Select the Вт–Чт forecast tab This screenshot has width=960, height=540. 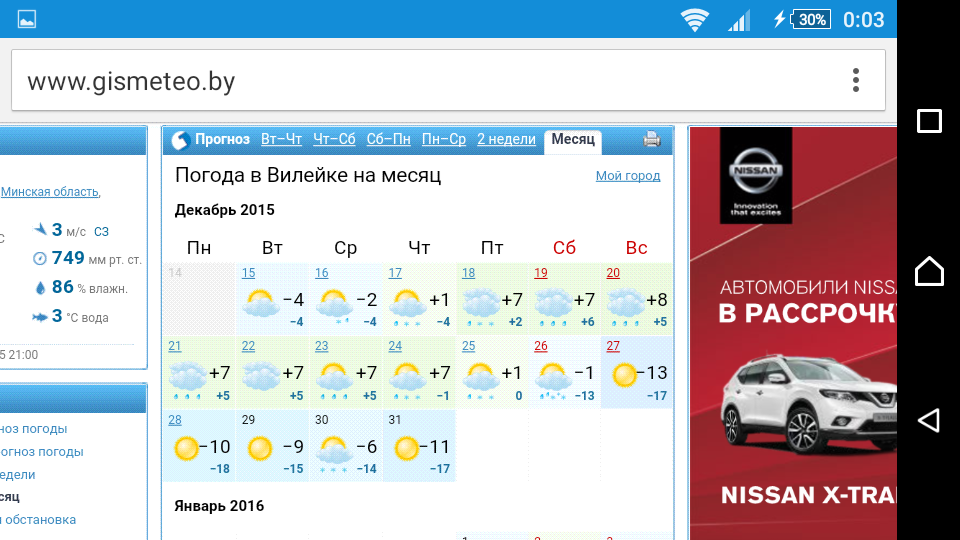(x=281, y=140)
